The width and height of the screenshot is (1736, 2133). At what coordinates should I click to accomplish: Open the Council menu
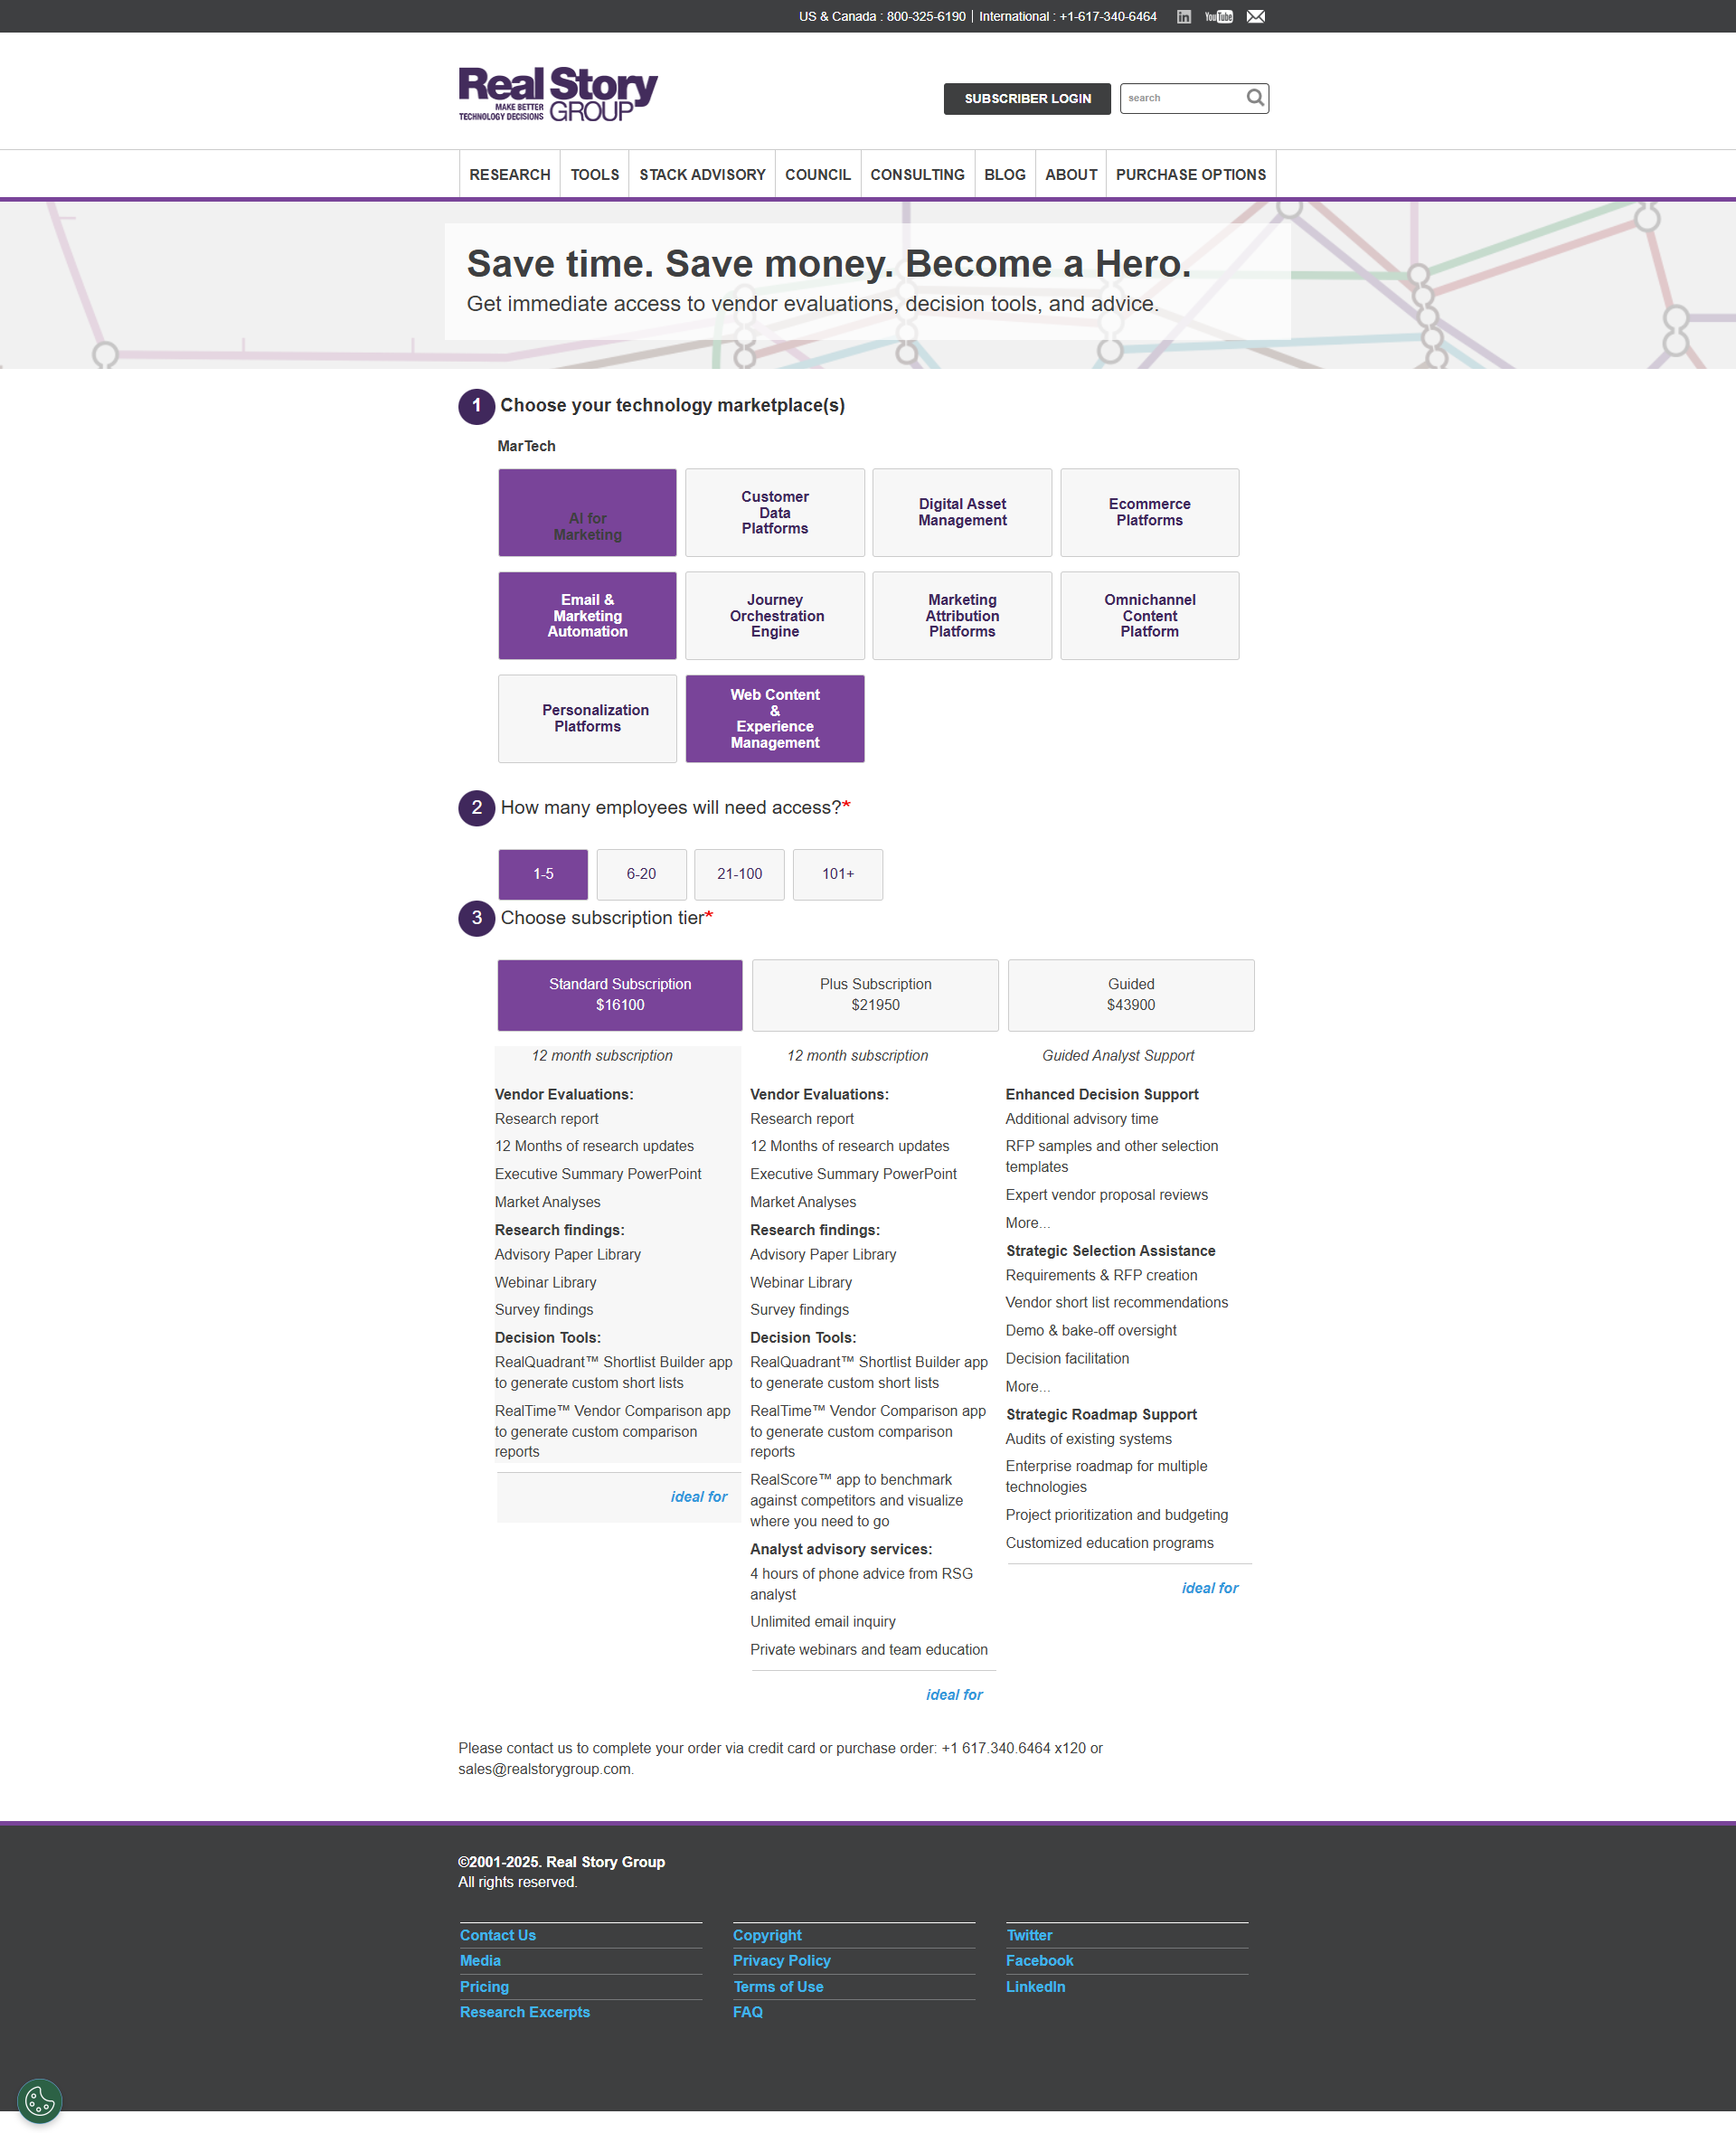click(817, 174)
